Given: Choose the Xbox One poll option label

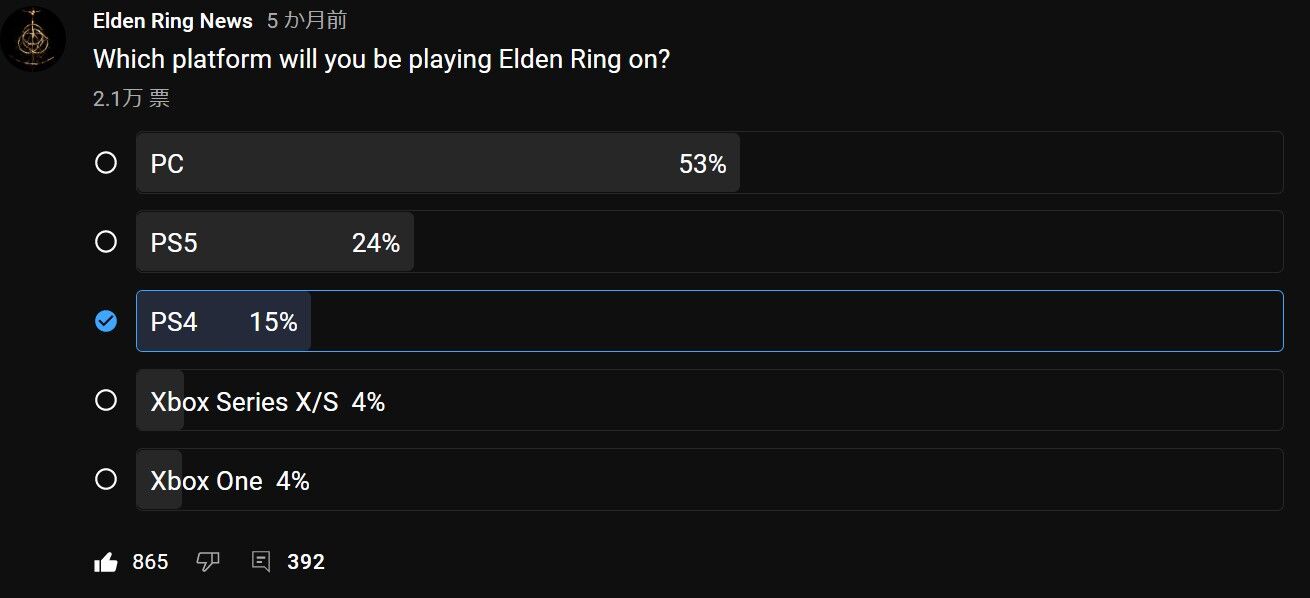Looking at the screenshot, I should [x=206, y=481].
